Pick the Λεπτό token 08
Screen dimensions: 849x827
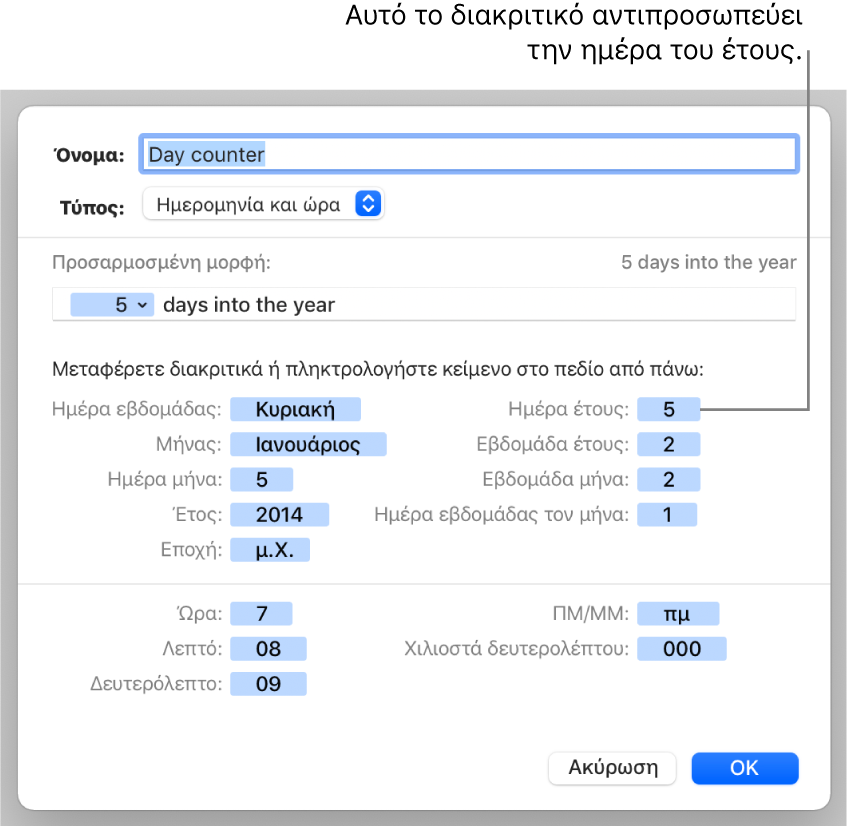[269, 649]
